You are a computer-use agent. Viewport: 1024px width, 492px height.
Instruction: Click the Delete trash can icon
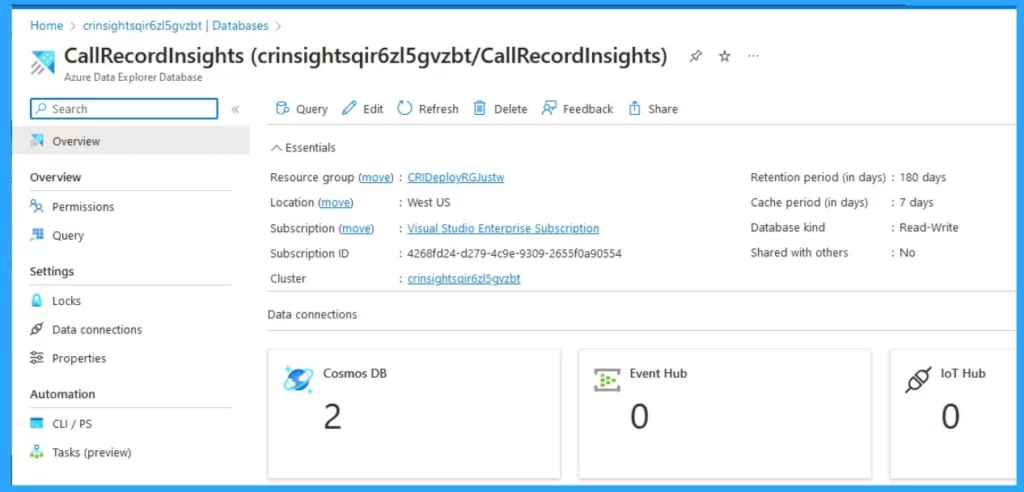480,108
